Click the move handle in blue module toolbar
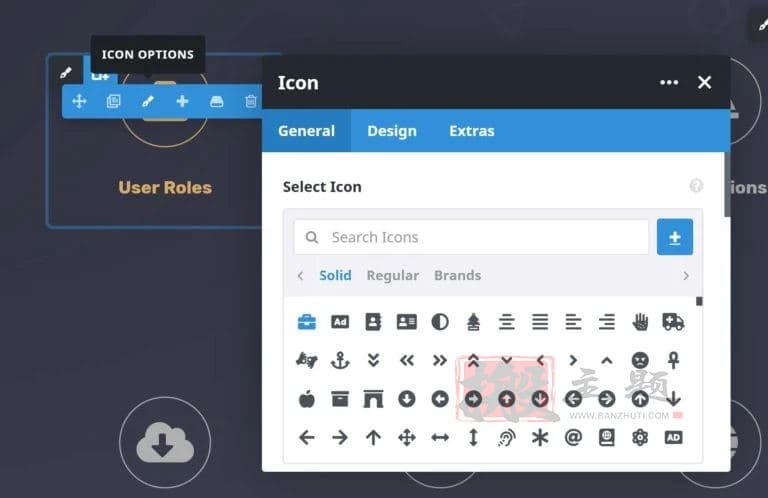Image resolution: width=768 pixels, height=498 pixels. (x=79, y=101)
